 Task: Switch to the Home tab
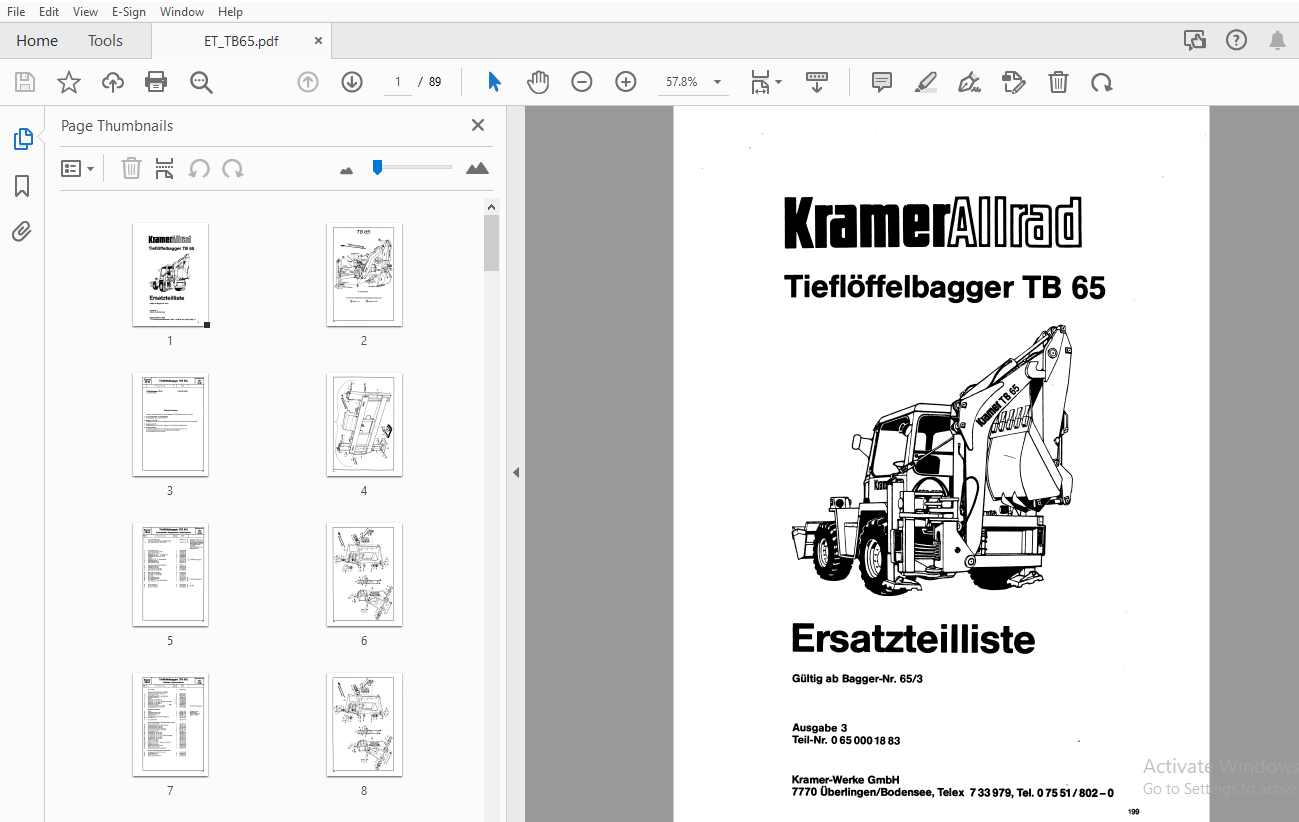coord(37,41)
